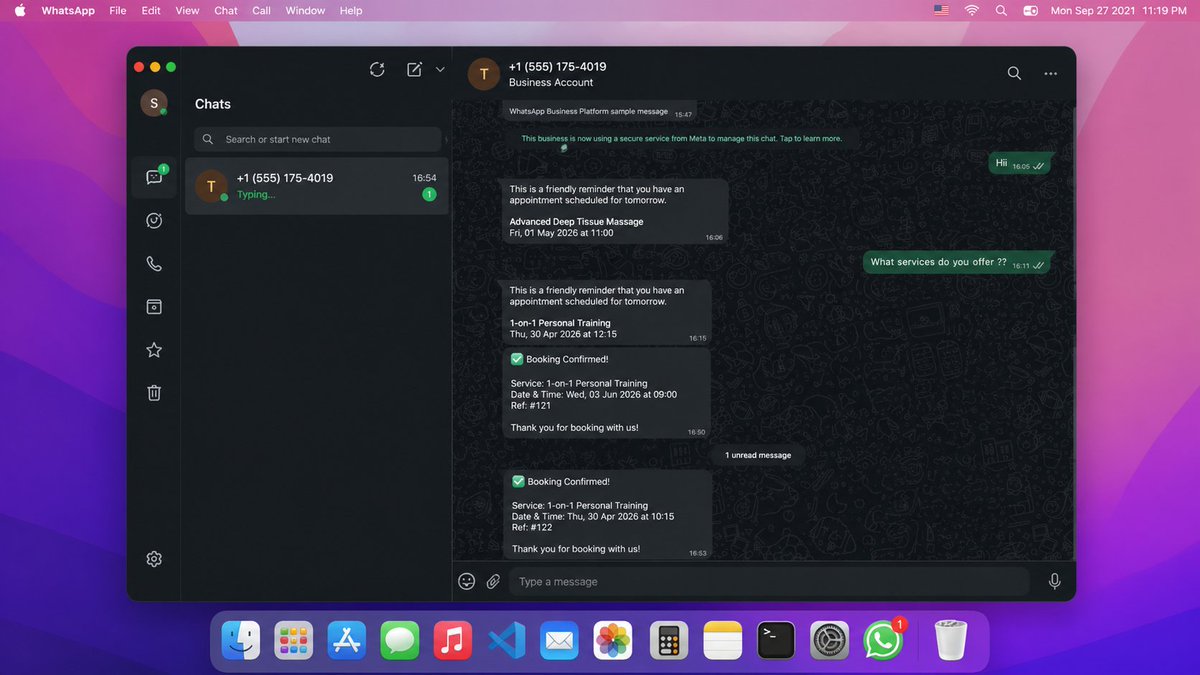Open the Help menu
Screen dimensions: 1200x675
(x=351, y=10)
